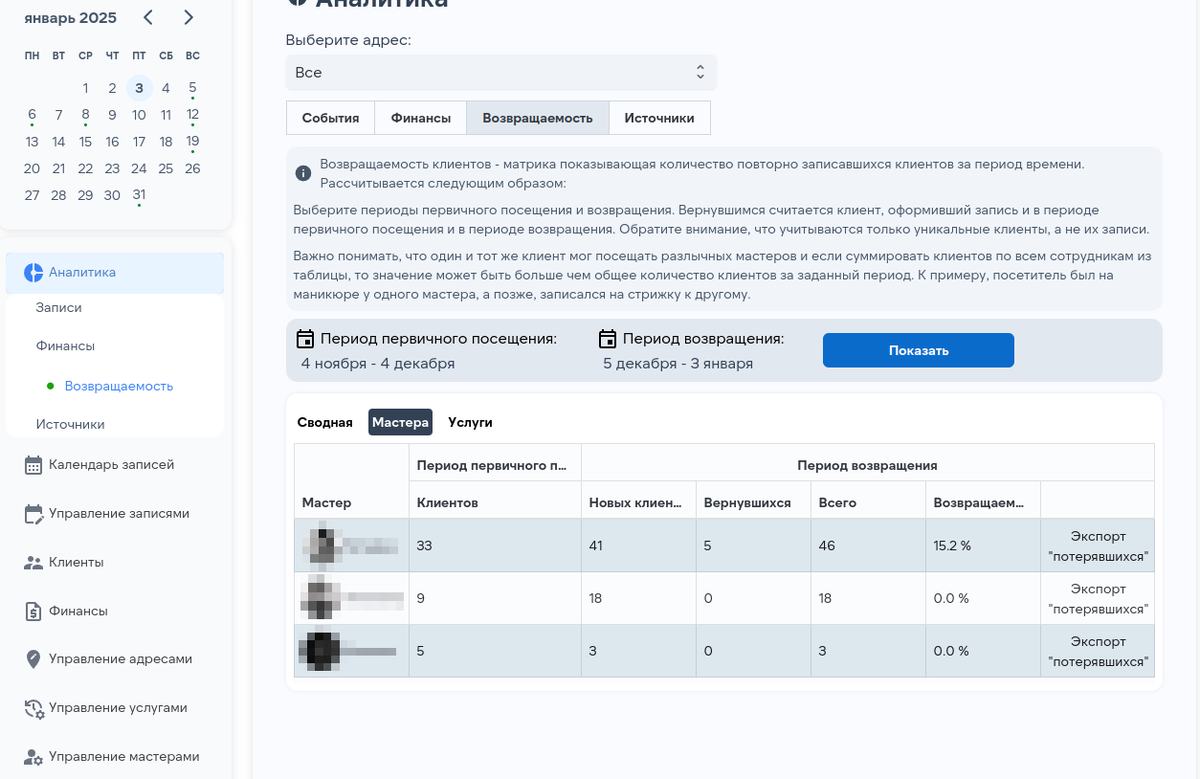
Task: Select date 31 in the January calendar
Action: (x=138, y=195)
